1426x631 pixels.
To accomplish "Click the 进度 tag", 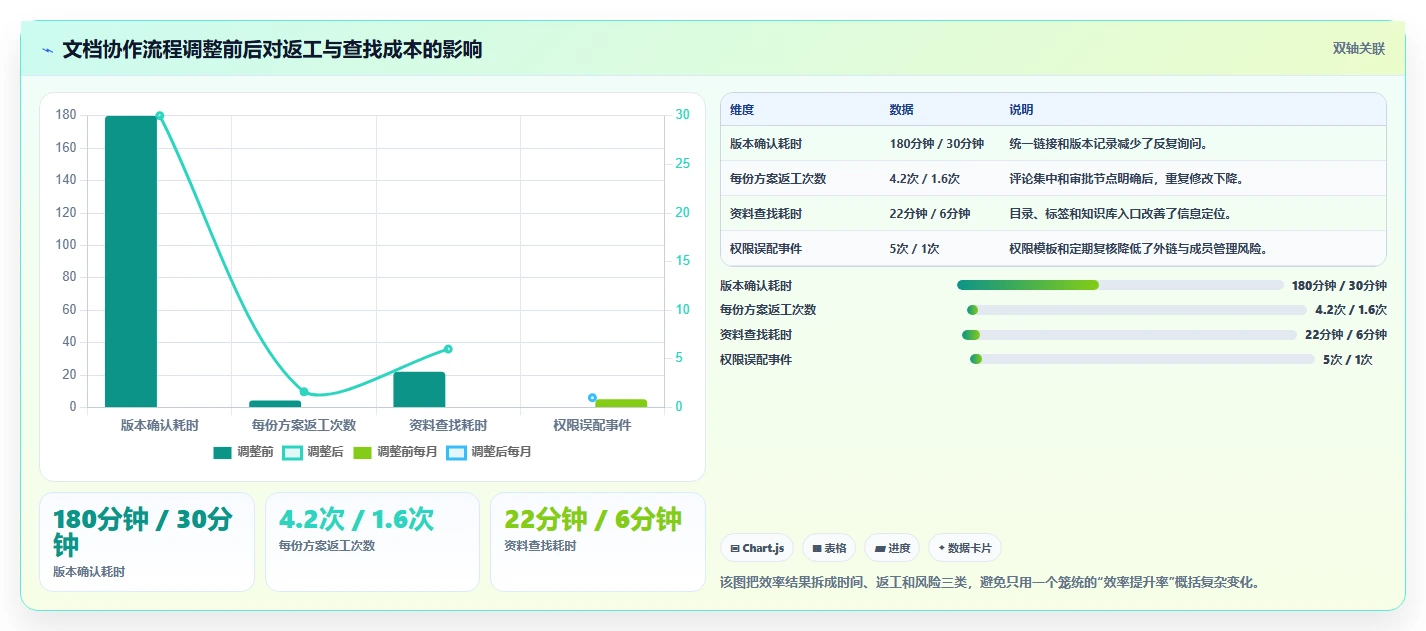I will (x=892, y=548).
